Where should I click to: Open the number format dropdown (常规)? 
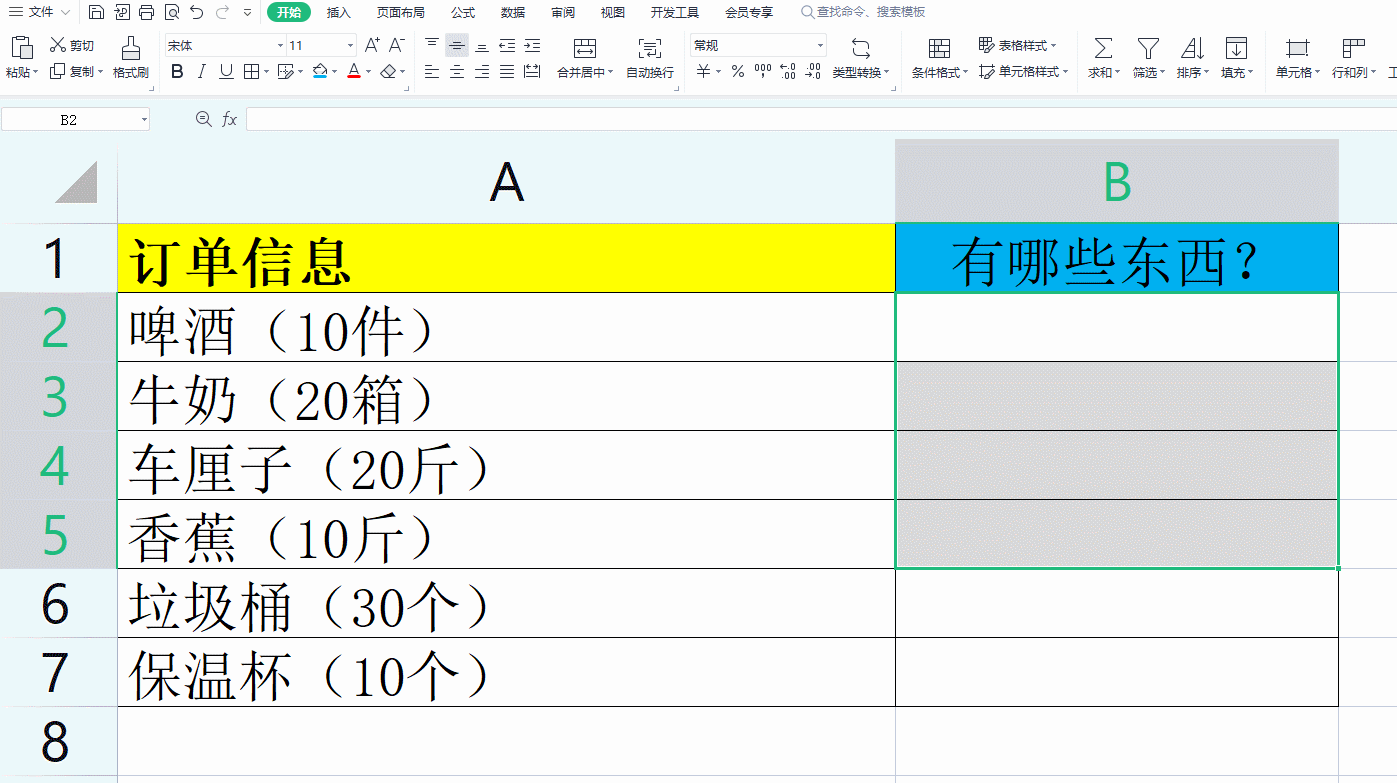click(821, 46)
